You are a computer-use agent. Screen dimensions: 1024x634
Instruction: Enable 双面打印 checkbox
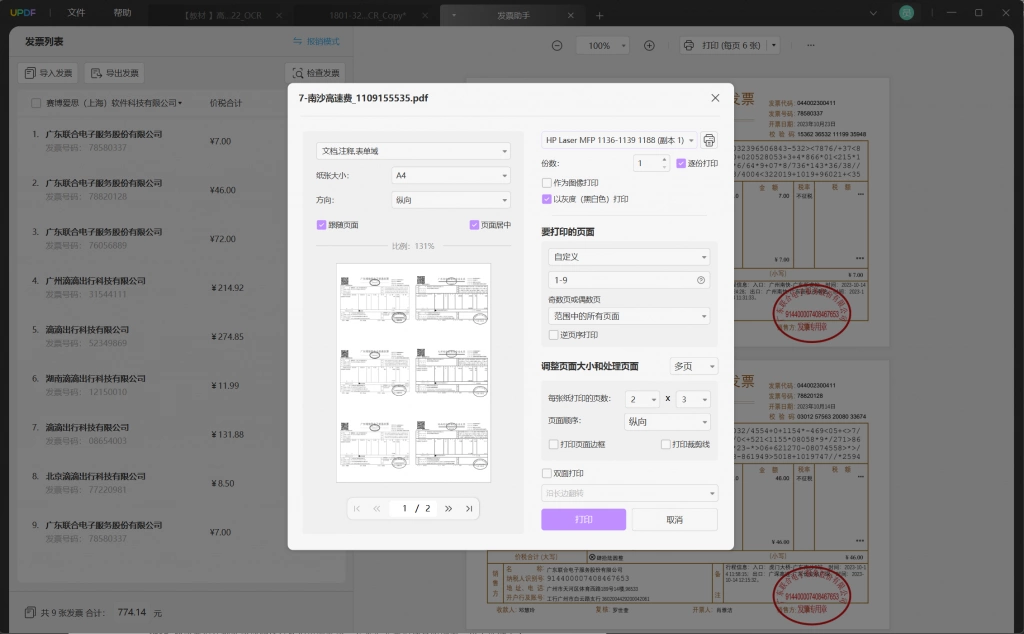pos(547,473)
